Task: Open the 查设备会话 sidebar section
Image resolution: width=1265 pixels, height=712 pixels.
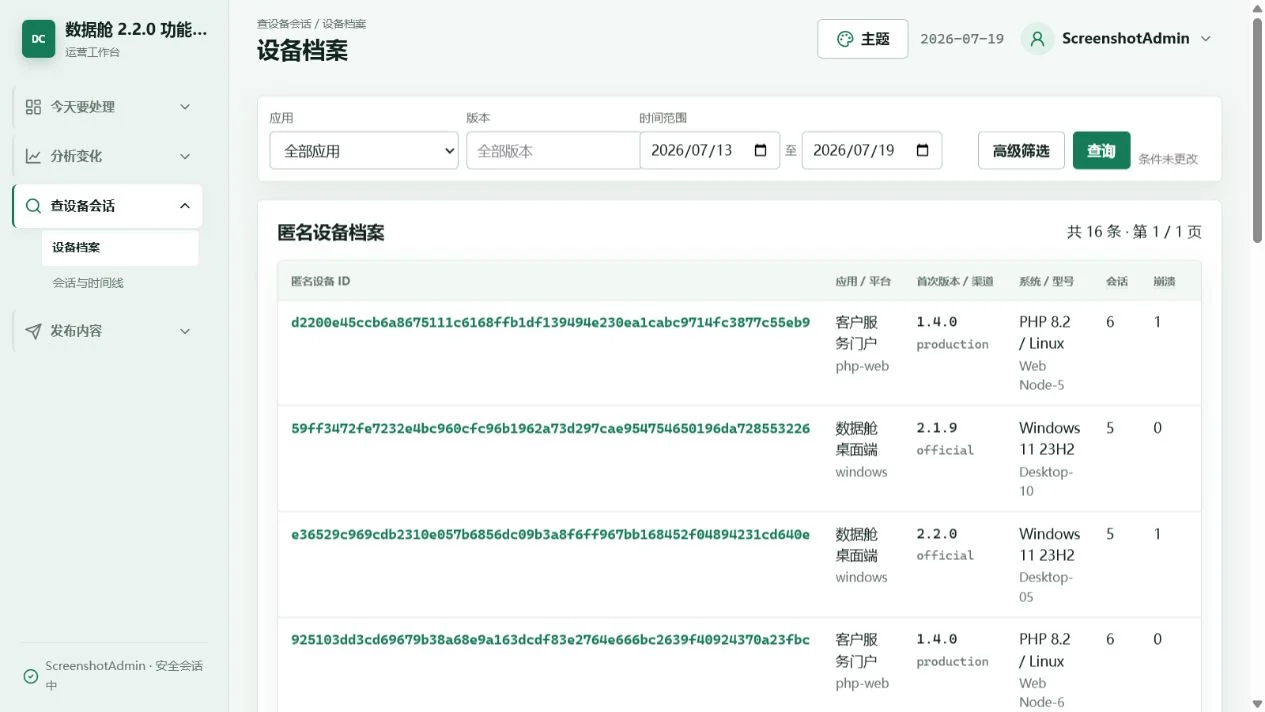Action: 108,206
